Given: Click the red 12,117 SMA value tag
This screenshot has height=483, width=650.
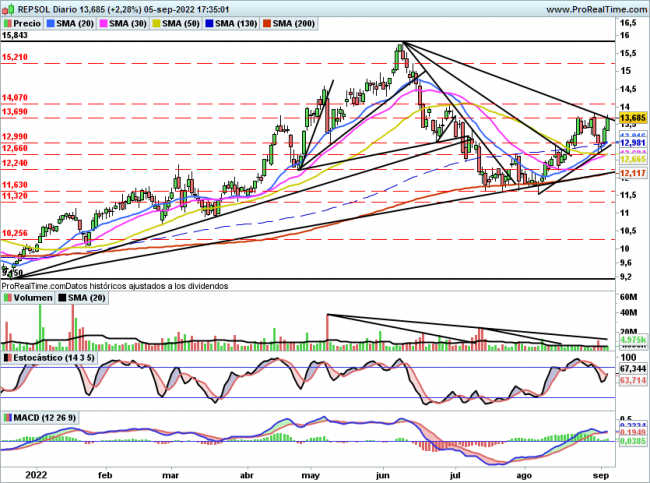Looking at the screenshot, I should tap(633, 173).
